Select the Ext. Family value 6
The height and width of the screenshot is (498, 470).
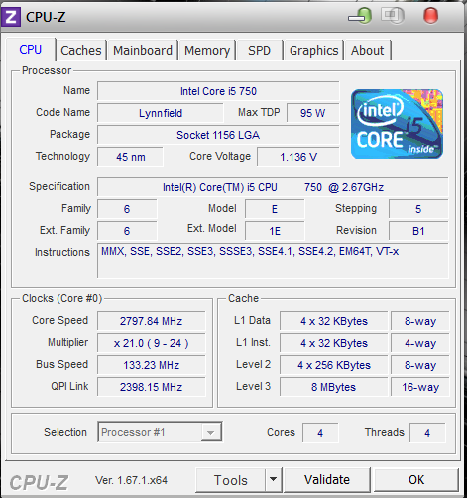tap(127, 231)
